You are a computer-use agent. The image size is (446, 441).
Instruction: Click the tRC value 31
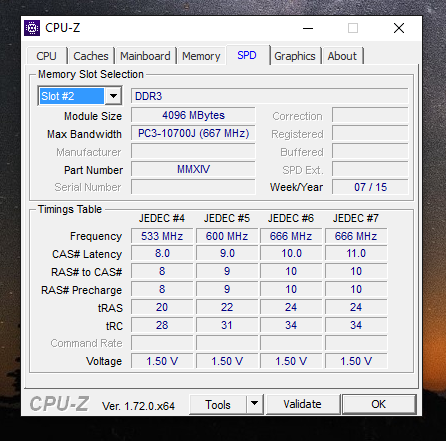point(227,325)
